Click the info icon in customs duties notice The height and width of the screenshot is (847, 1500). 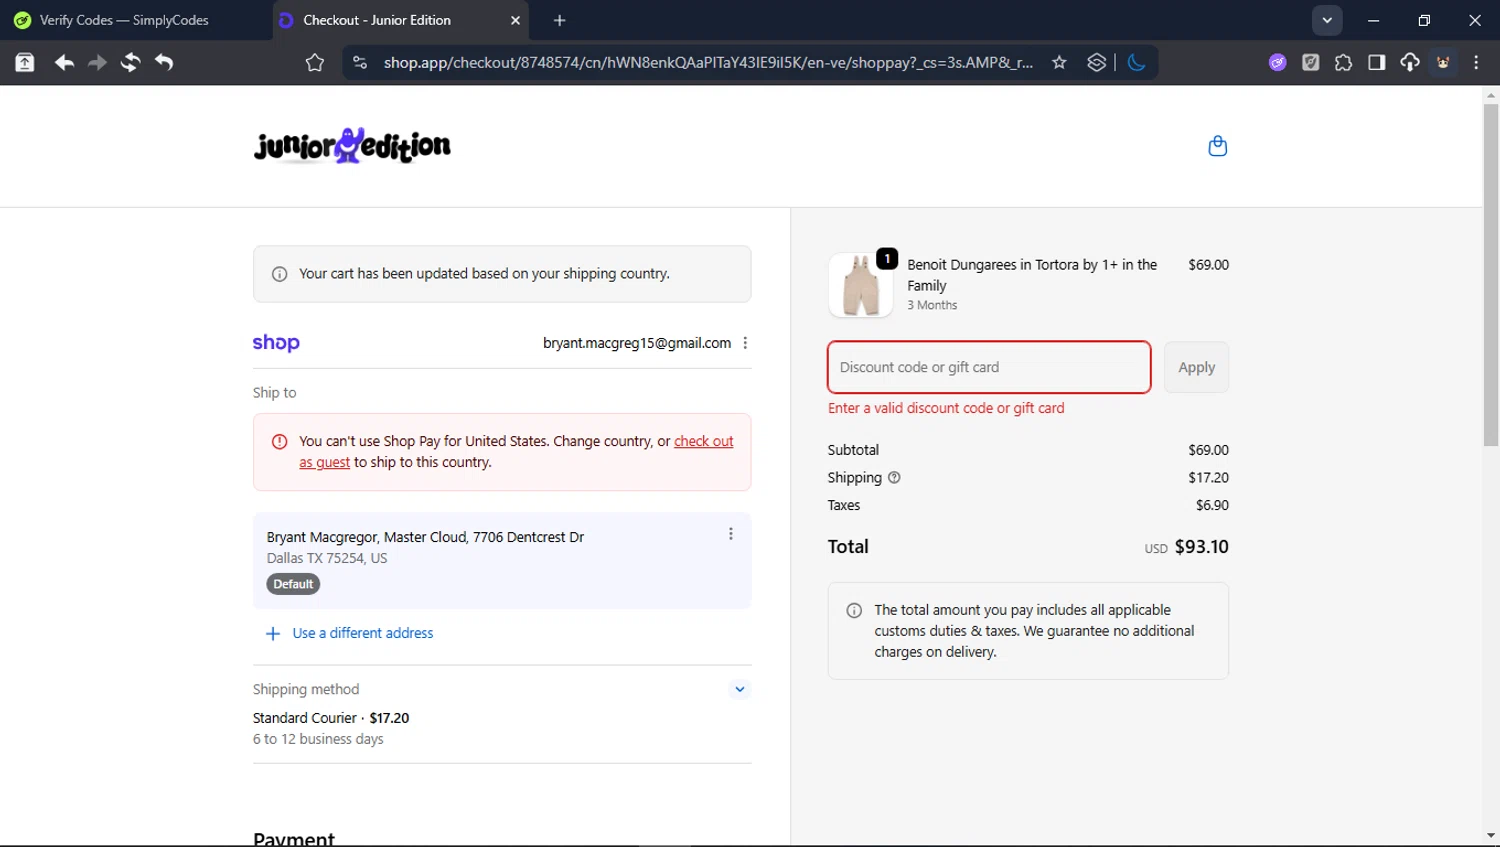coord(854,610)
